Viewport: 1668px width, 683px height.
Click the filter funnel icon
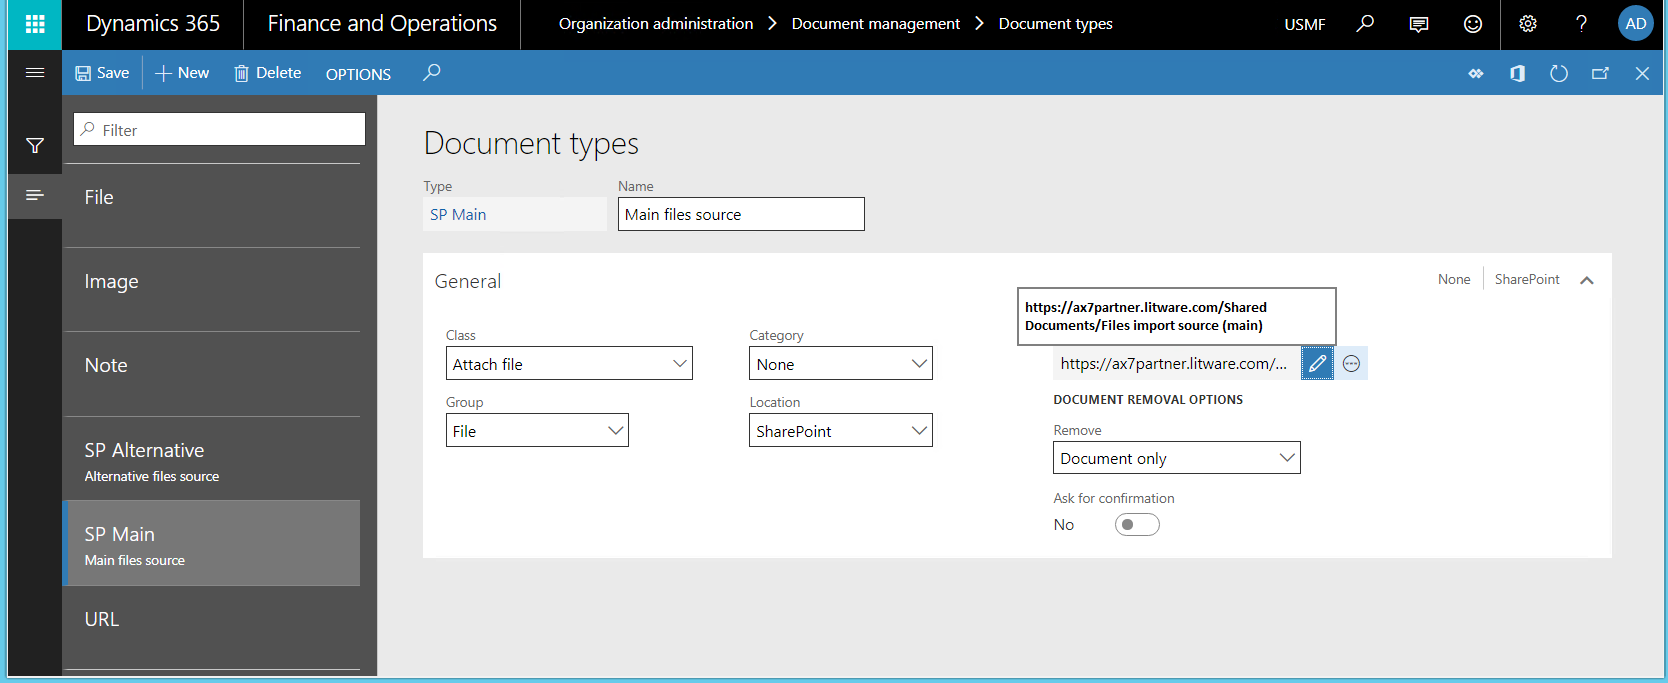click(x=35, y=146)
